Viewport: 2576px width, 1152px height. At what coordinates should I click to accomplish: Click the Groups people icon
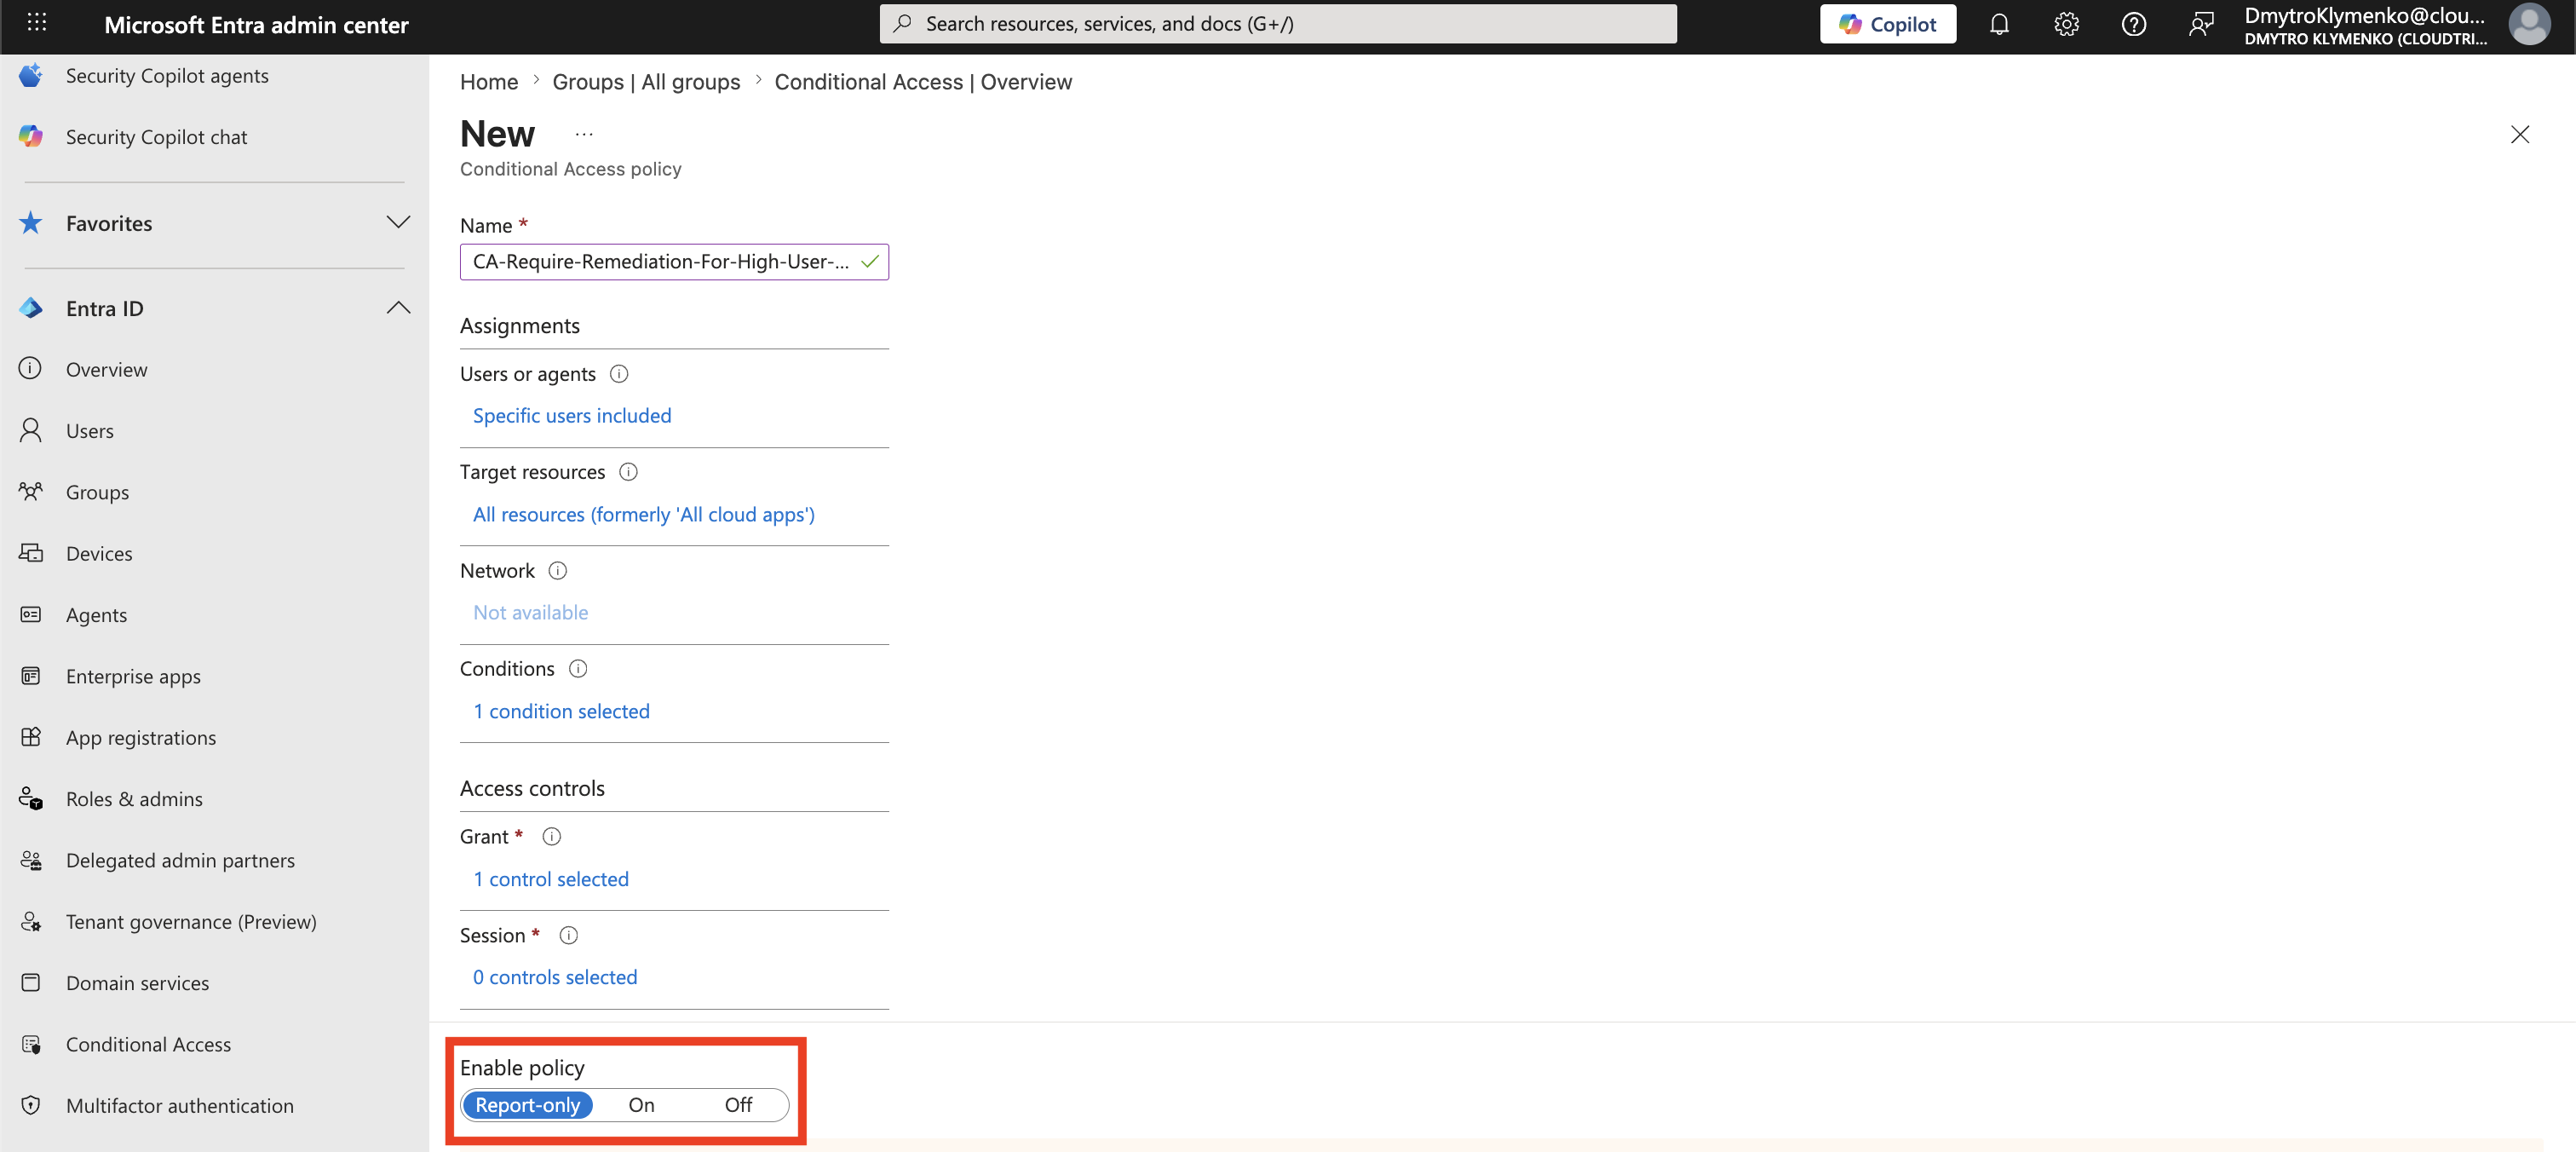click(x=31, y=491)
